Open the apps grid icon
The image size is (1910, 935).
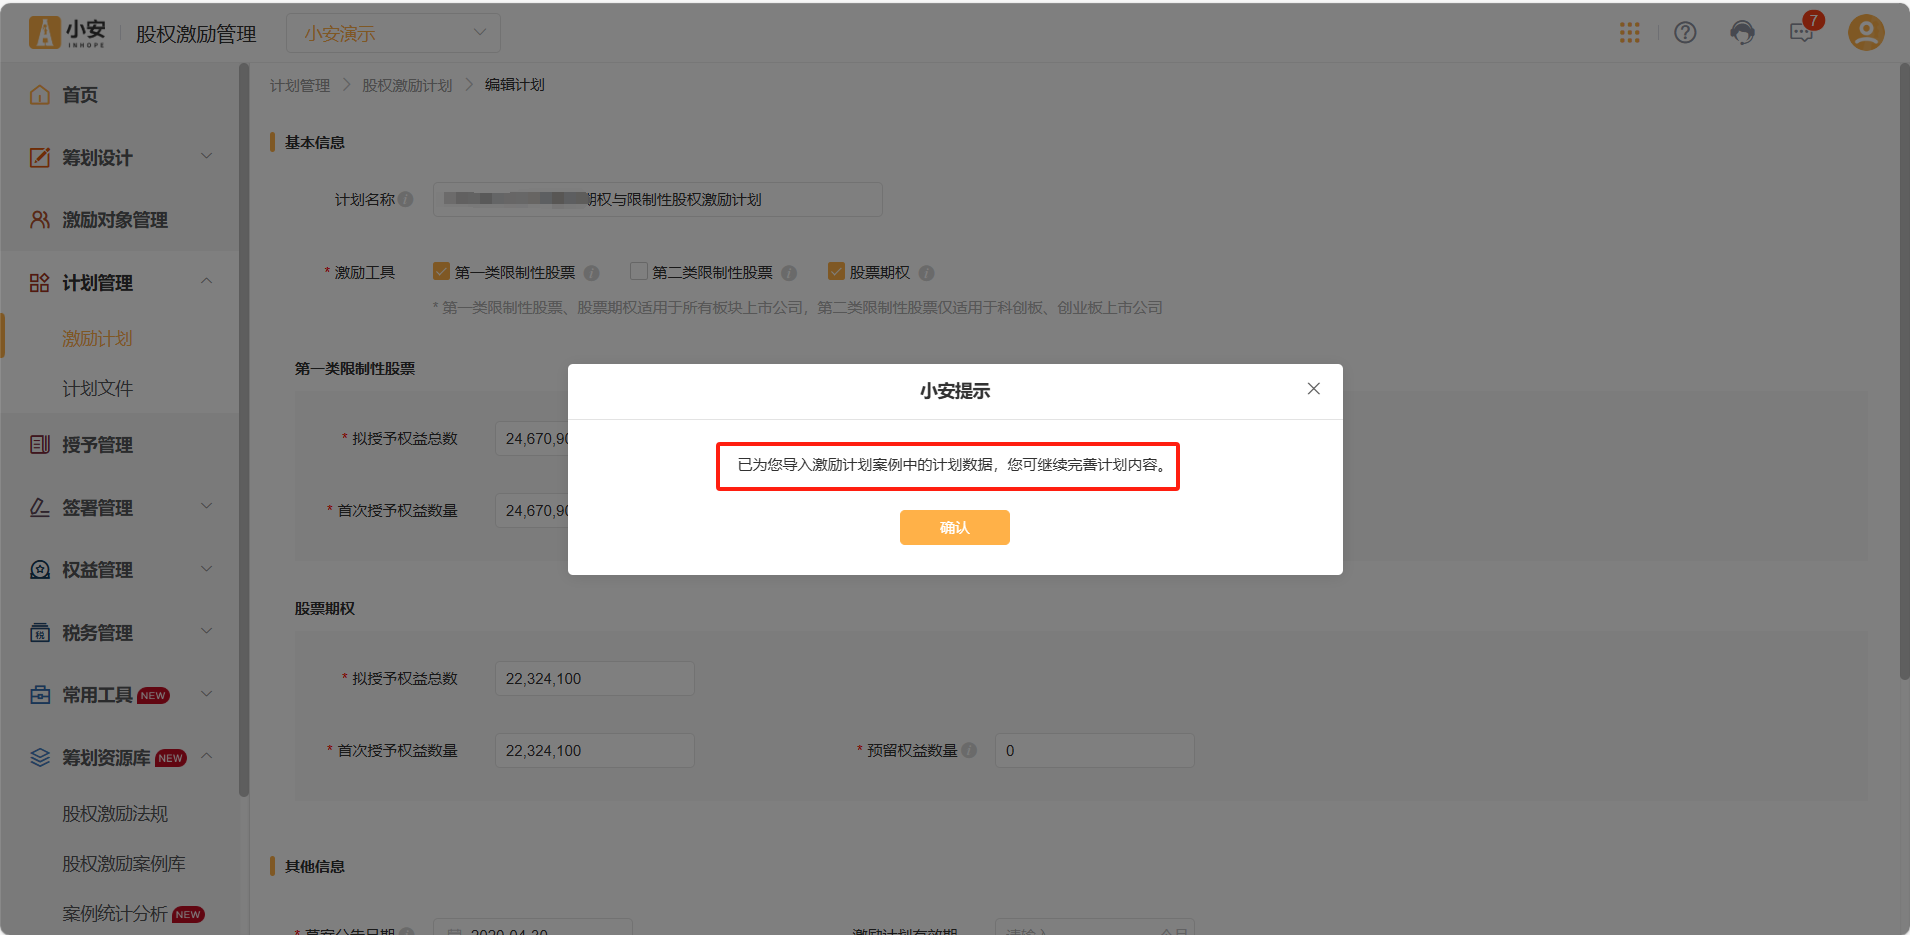coord(1630,33)
